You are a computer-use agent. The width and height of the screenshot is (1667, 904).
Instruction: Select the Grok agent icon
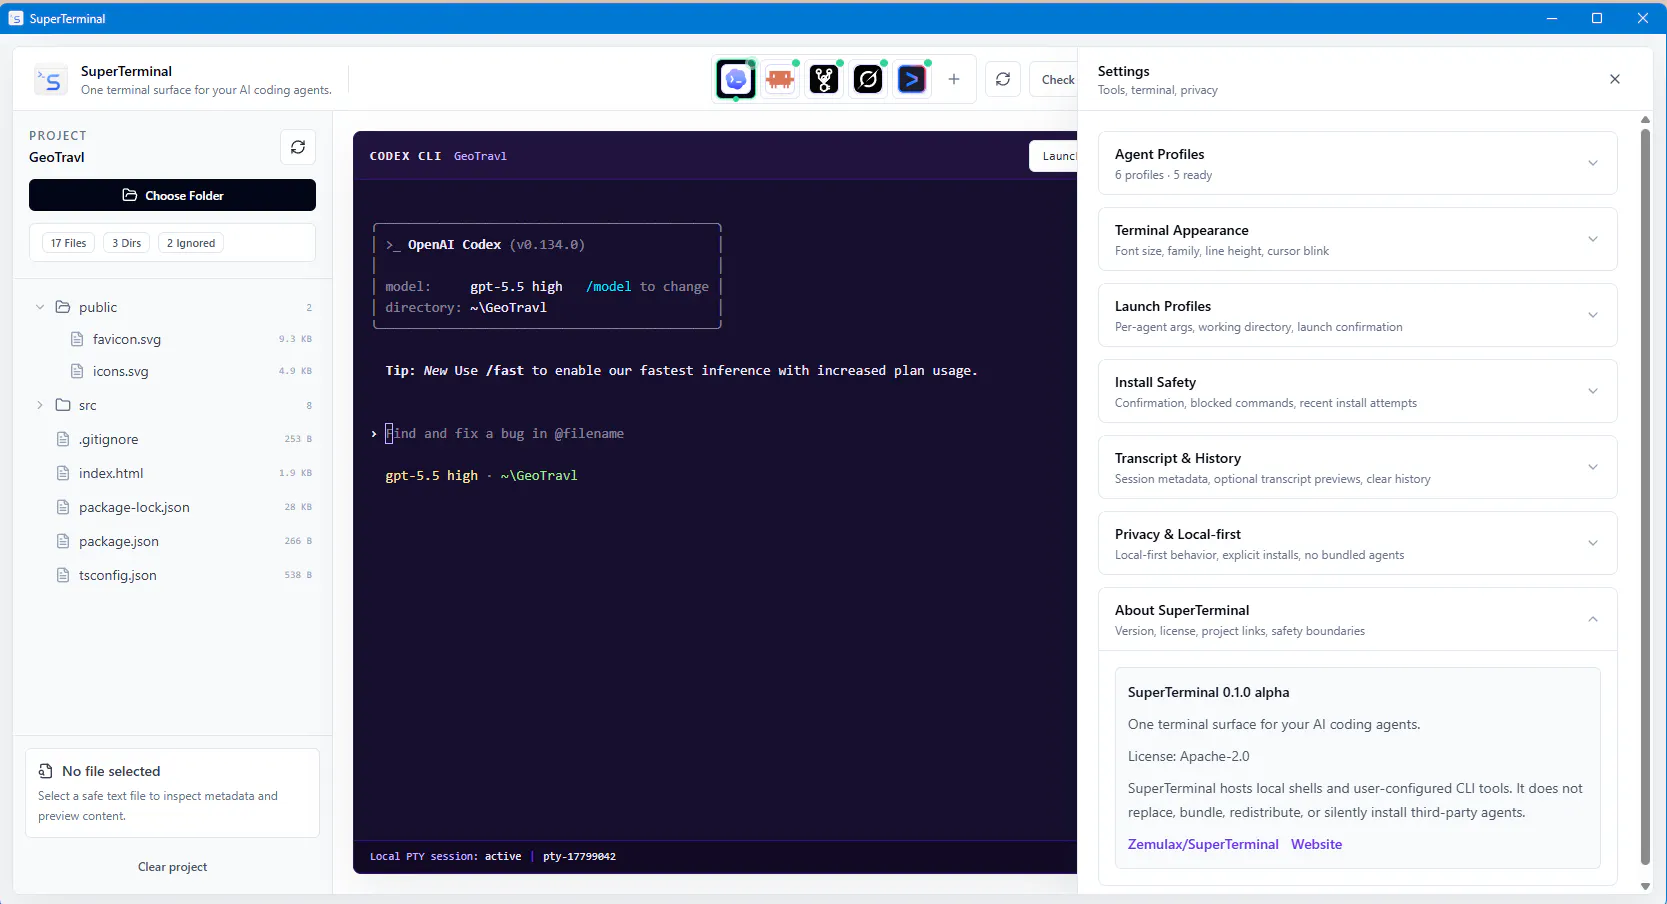(x=868, y=79)
